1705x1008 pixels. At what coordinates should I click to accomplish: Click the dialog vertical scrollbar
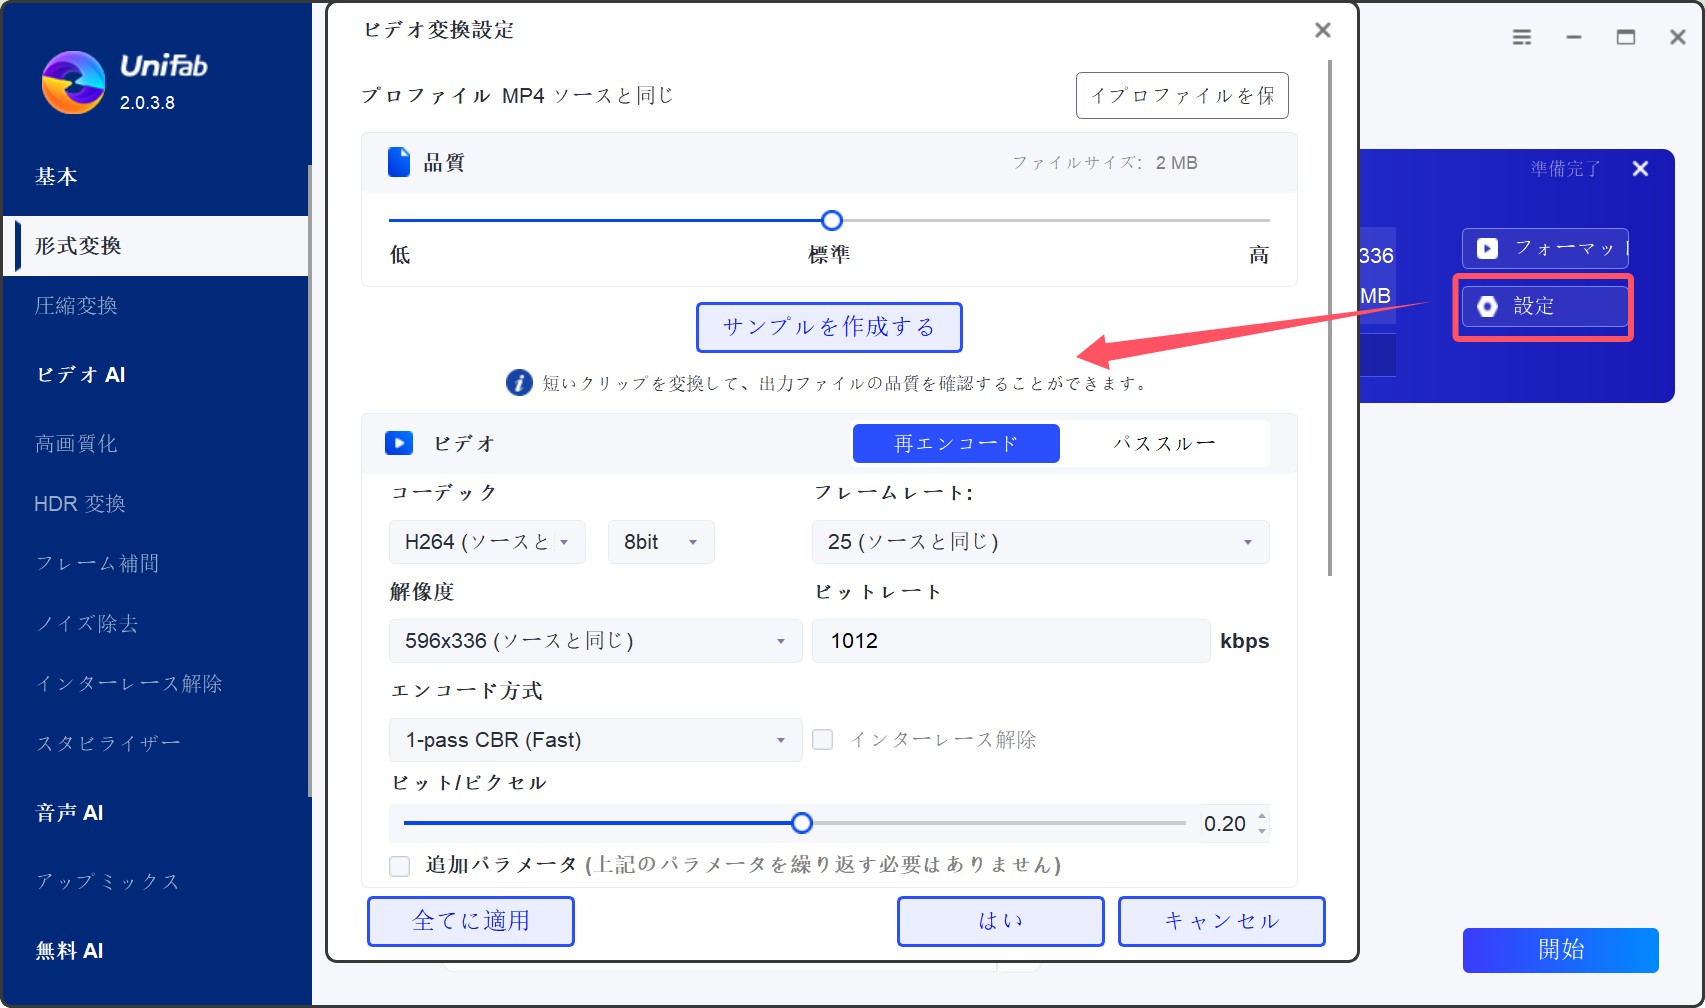coord(1330,318)
